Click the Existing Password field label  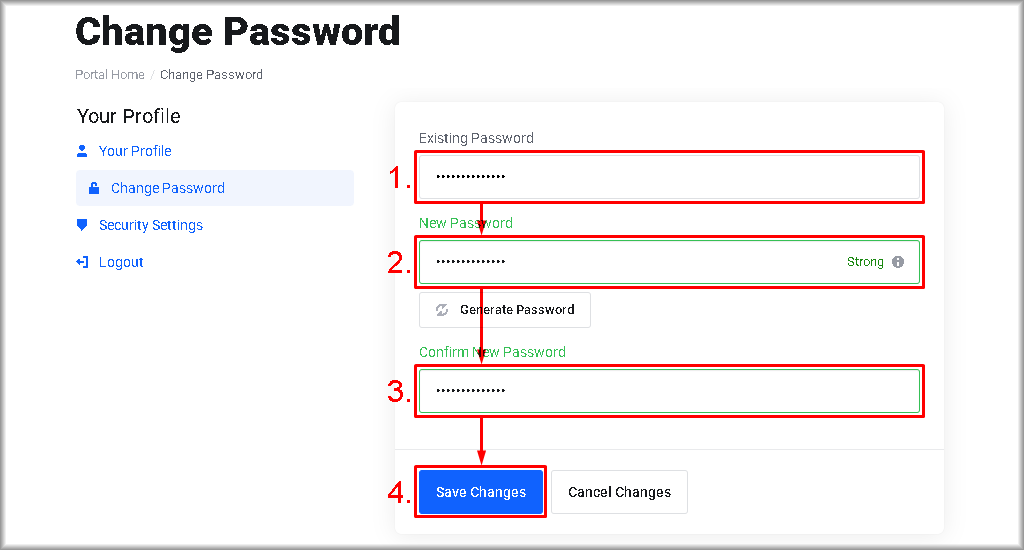[476, 138]
